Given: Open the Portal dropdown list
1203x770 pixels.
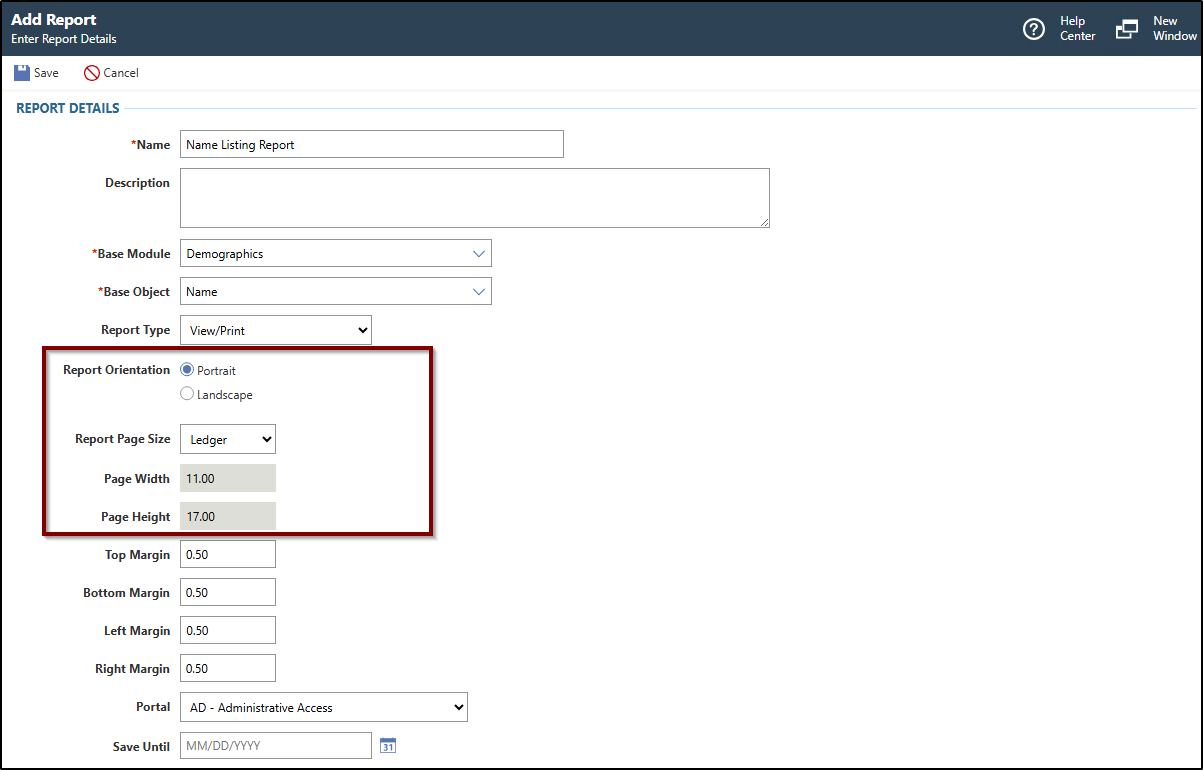Looking at the screenshot, I should pos(323,708).
